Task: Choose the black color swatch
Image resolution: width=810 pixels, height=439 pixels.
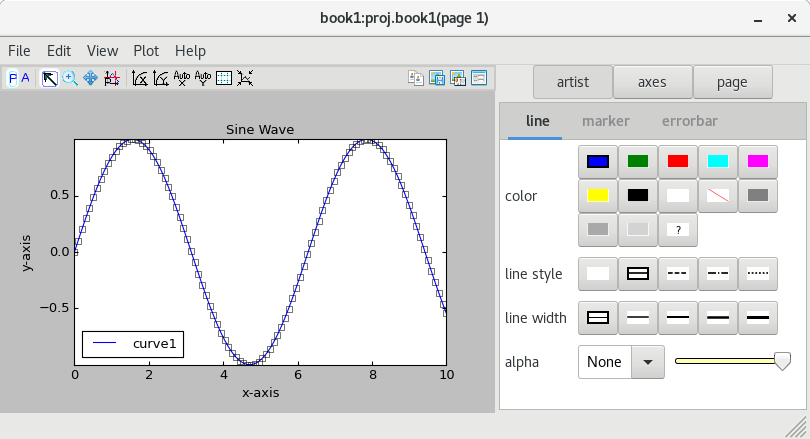Action: [x=638, y=196]
